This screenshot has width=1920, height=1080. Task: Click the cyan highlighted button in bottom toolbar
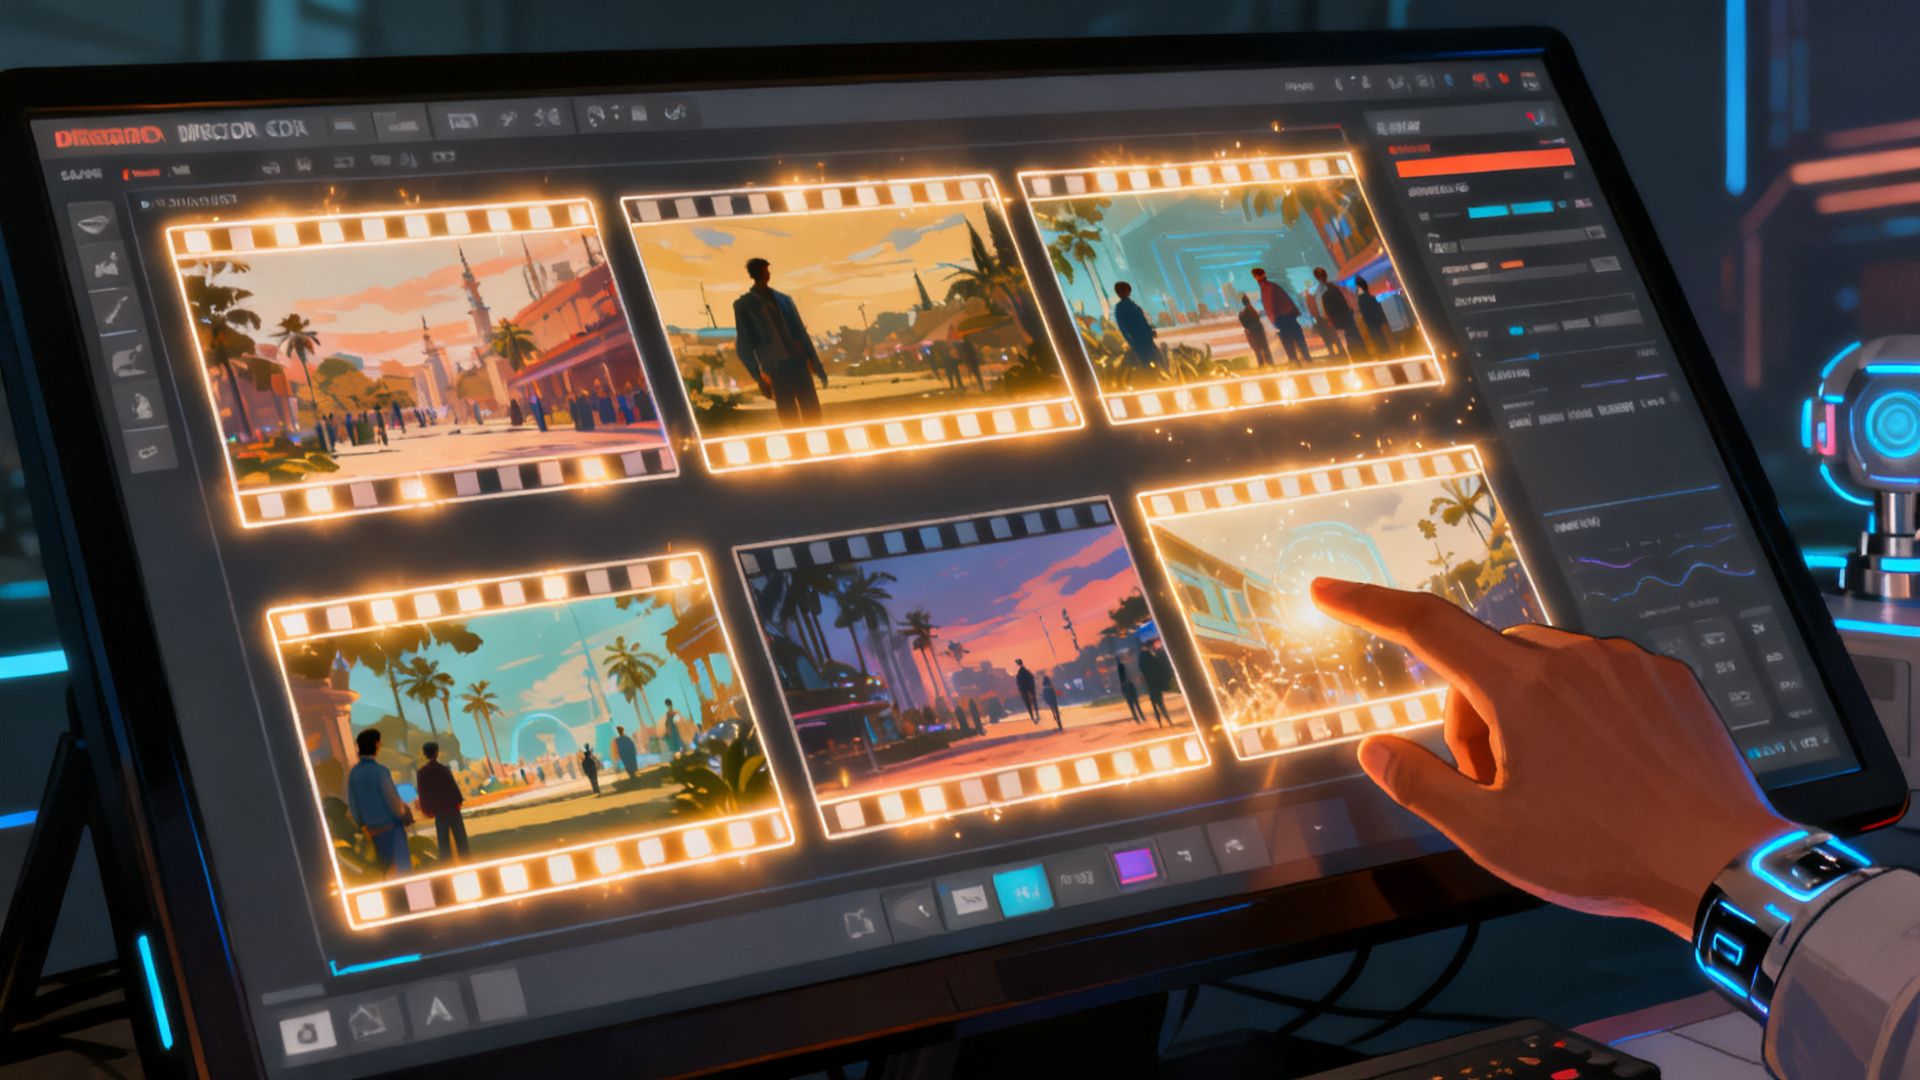click(x=1022, y=889)
